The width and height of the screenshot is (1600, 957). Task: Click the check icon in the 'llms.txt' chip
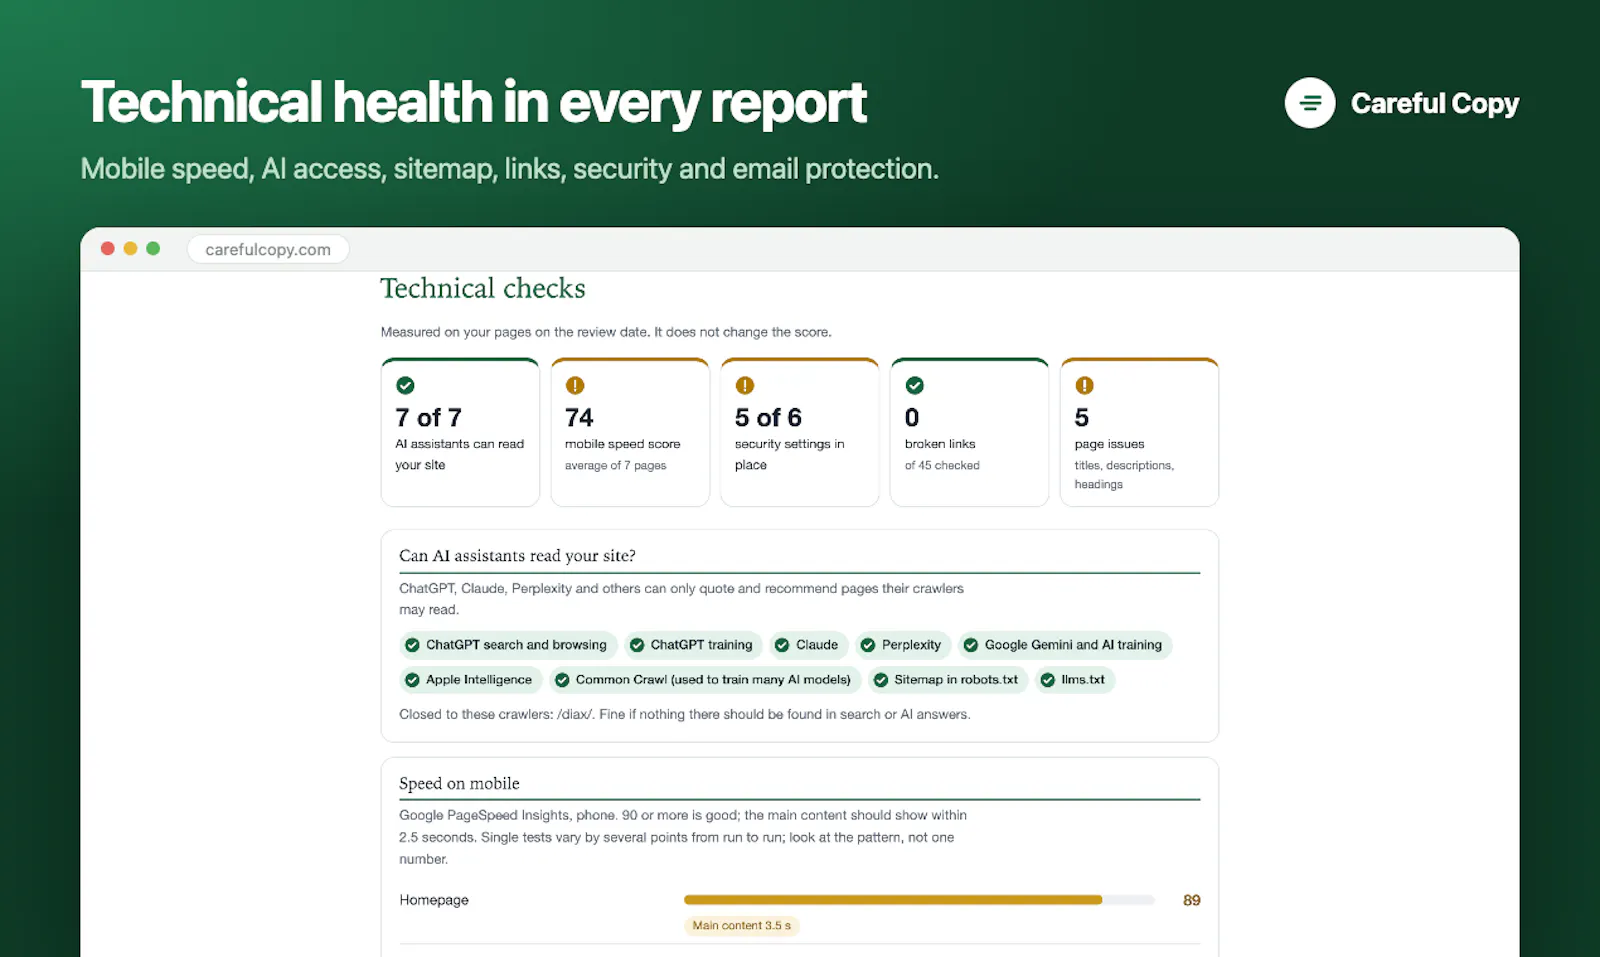click(x=1048, y=680)
